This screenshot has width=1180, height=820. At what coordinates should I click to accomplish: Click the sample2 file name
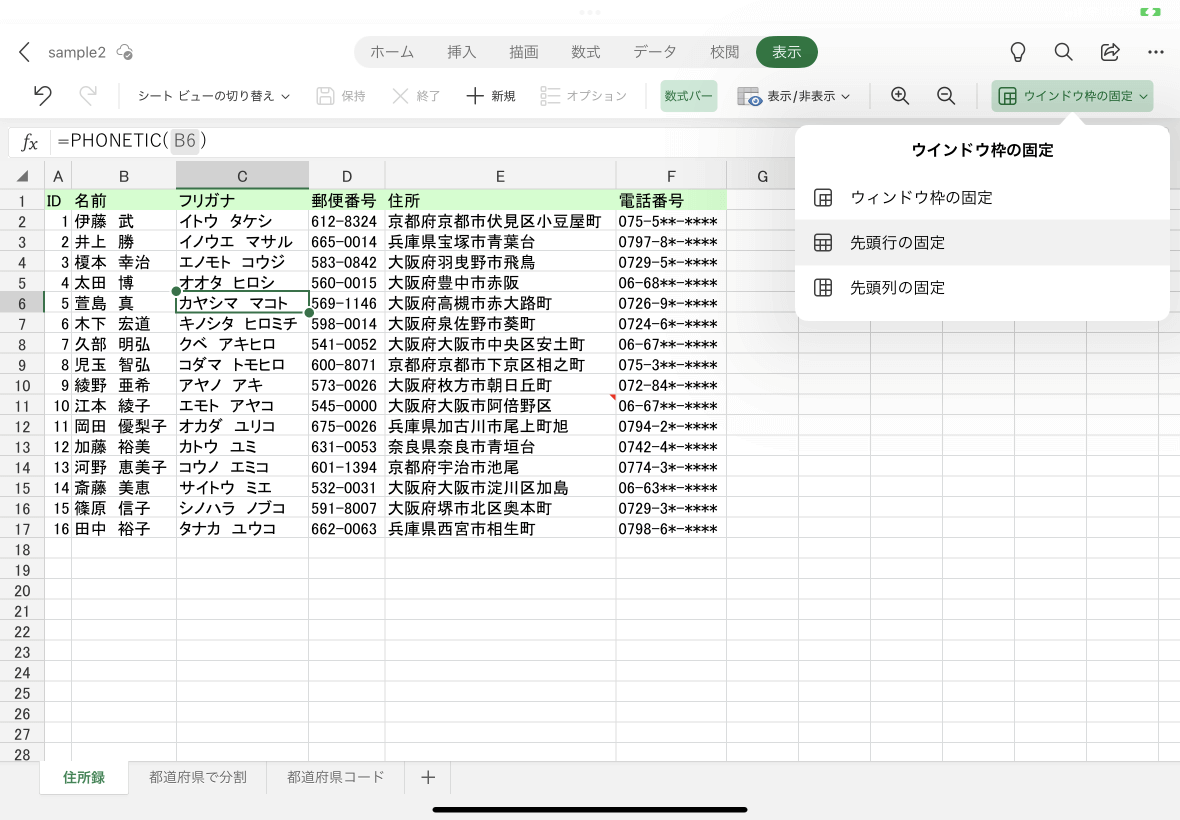[77, 52]
